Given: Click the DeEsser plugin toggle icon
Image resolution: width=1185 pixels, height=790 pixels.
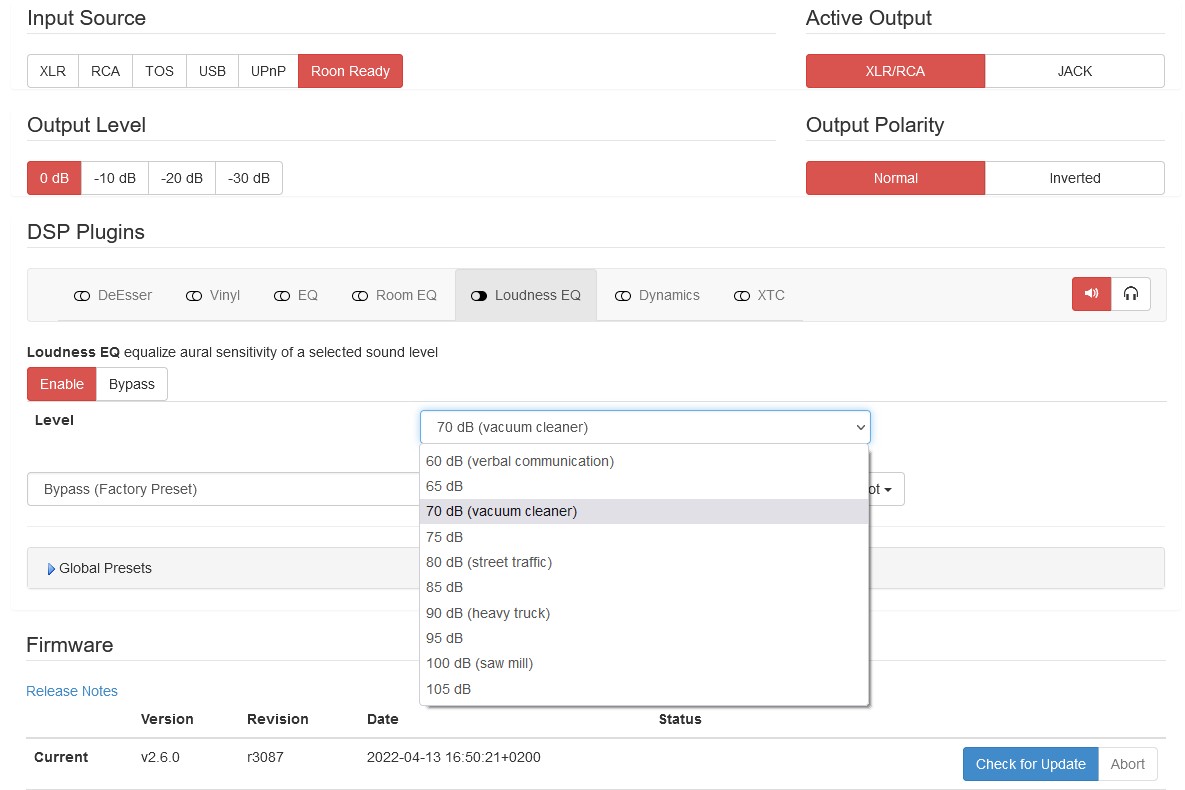Looking at the screenshot, I should point(82,296).
